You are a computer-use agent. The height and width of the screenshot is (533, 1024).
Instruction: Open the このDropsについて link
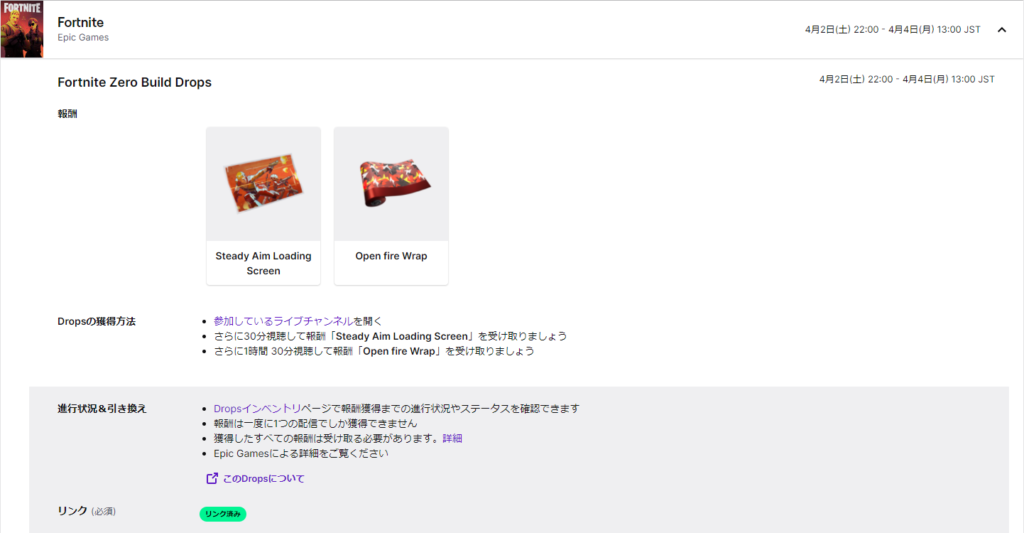click(x=264, y=479)
